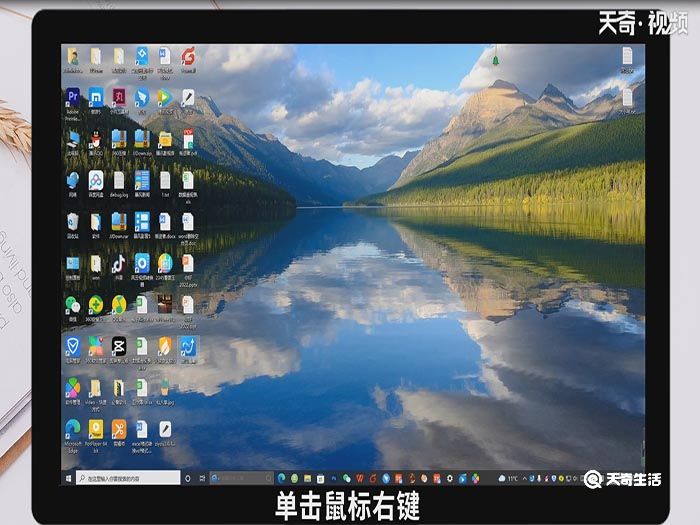The image size is (700, 525).
Task: Open the 360 green cross security shortcut
Action: tap(95, 304)
